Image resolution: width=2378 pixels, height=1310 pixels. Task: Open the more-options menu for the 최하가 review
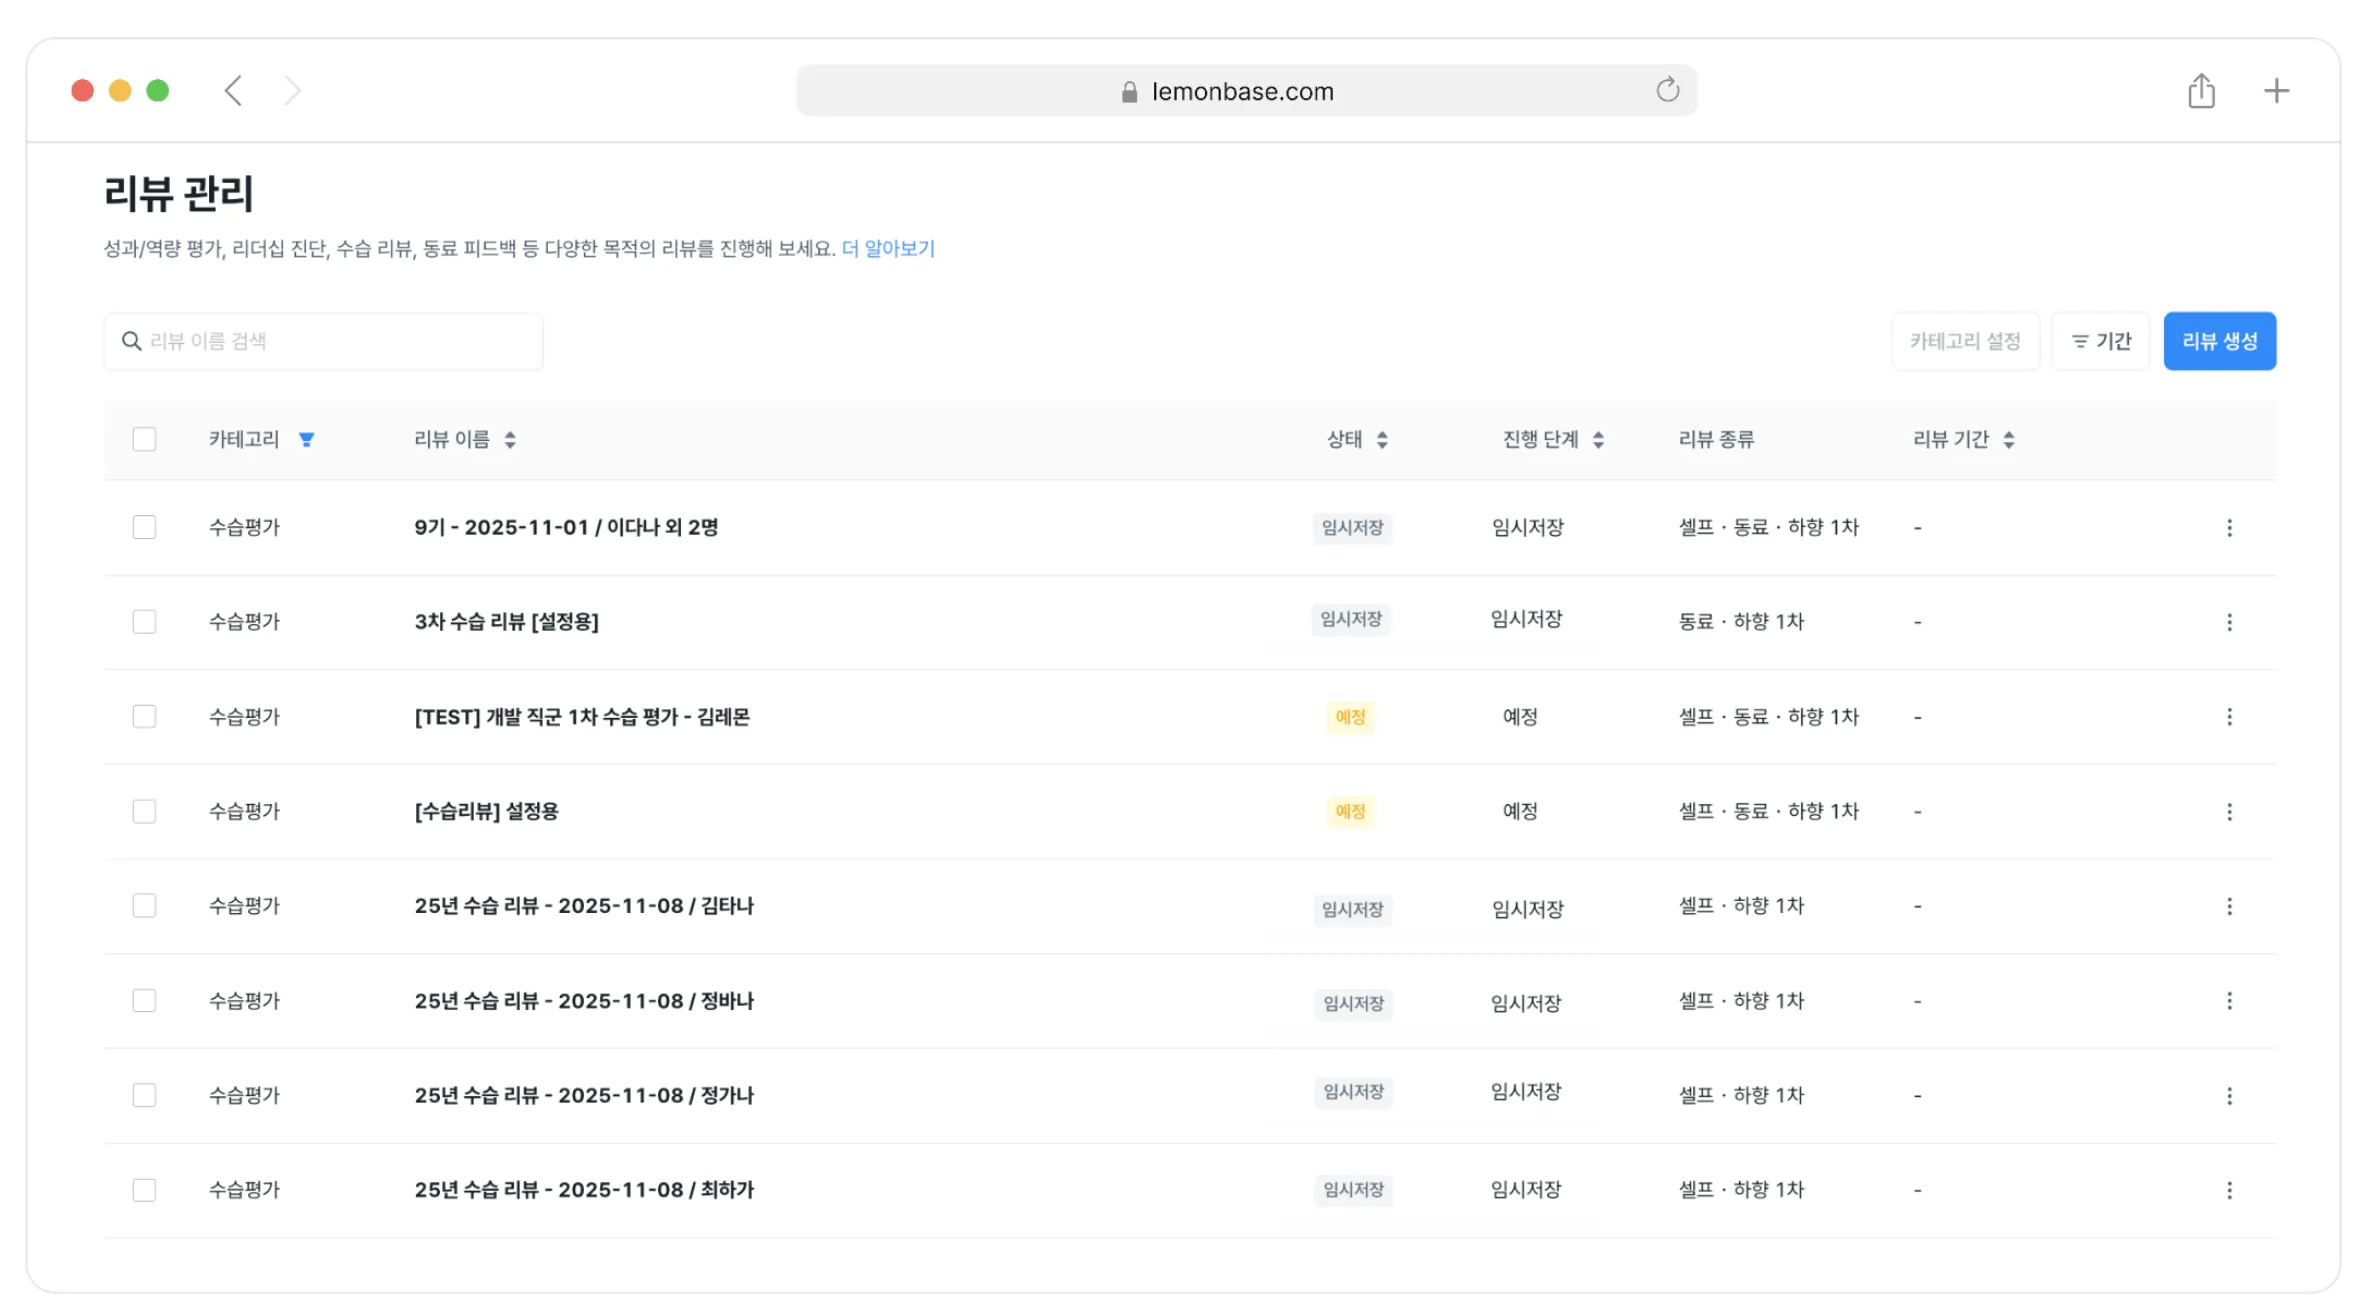[2229, 1190]
